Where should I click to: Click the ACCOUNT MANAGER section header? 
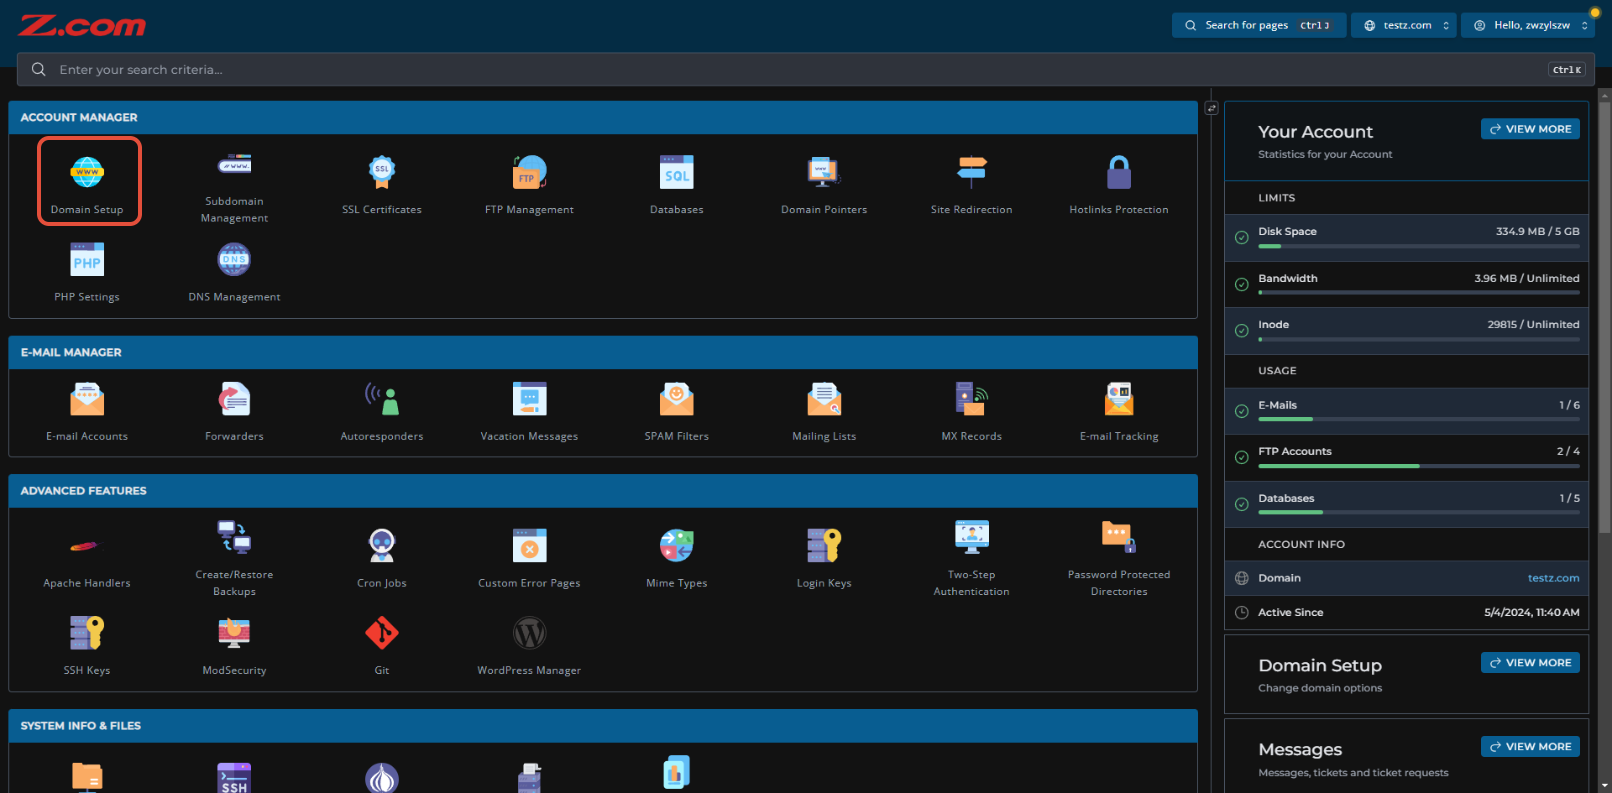coord(603,117)
